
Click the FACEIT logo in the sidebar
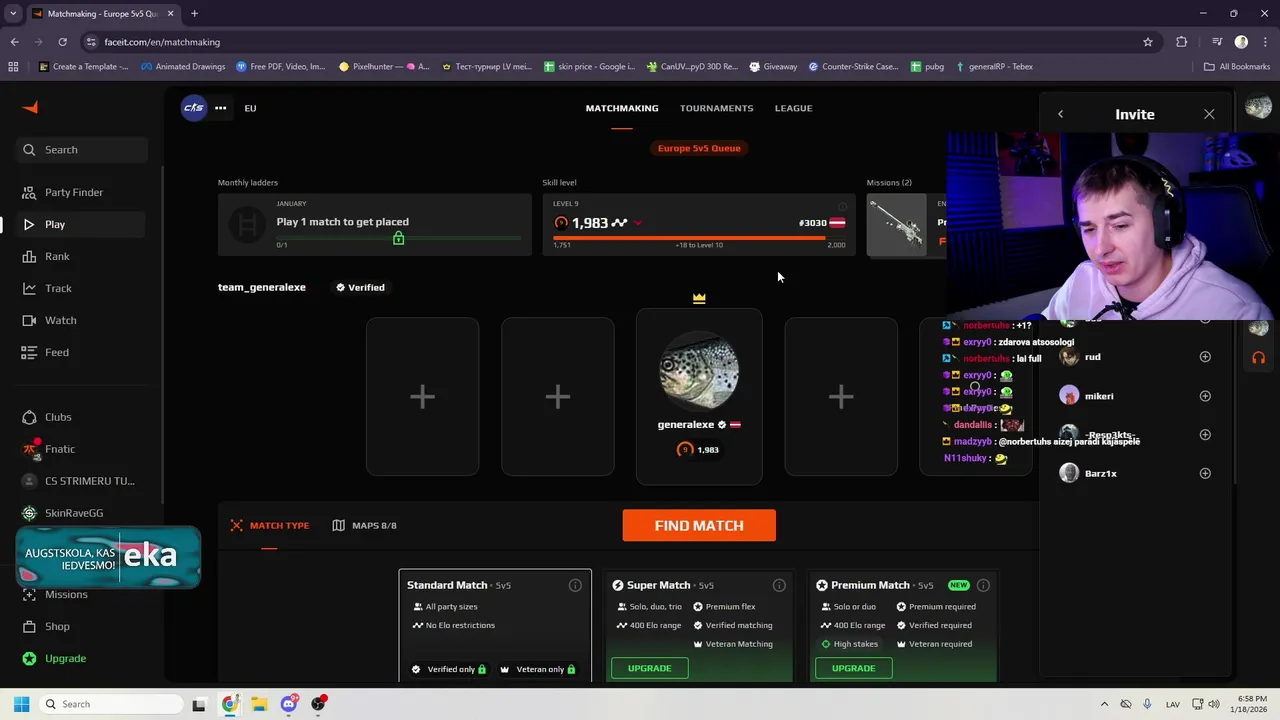[30, 108]
